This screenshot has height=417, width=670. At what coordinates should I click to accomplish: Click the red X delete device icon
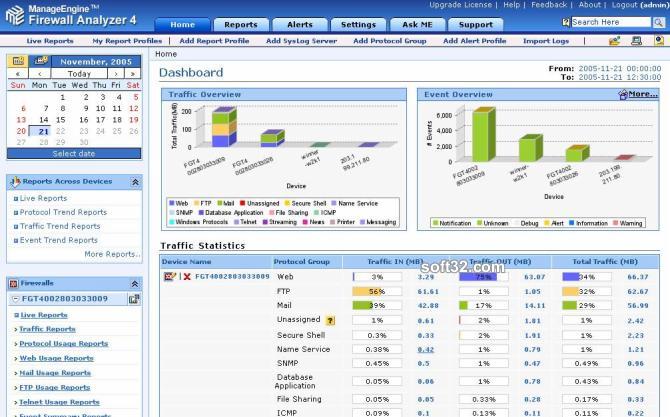pyautogui.click(x=187, y=277)
